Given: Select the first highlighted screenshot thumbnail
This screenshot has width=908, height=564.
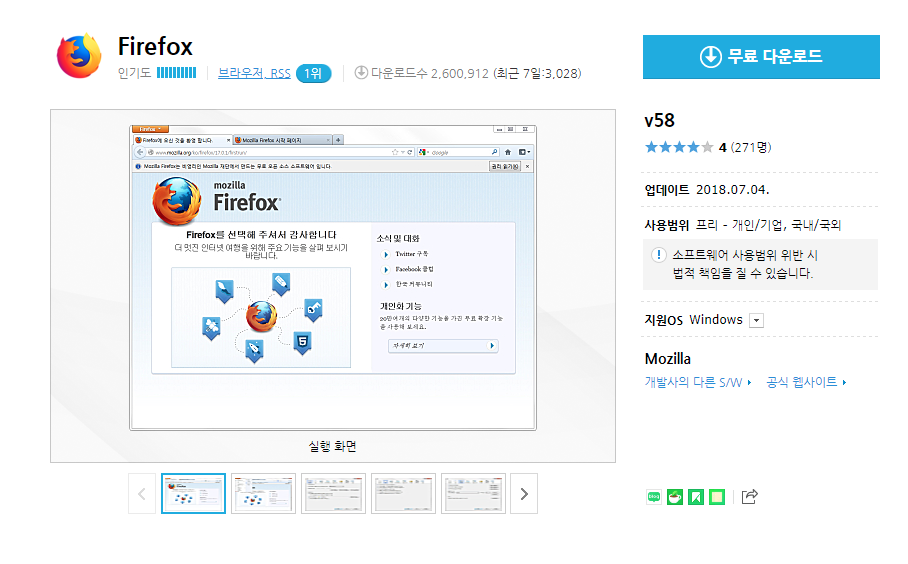Looking at the screenshot, I should (193, 493).
